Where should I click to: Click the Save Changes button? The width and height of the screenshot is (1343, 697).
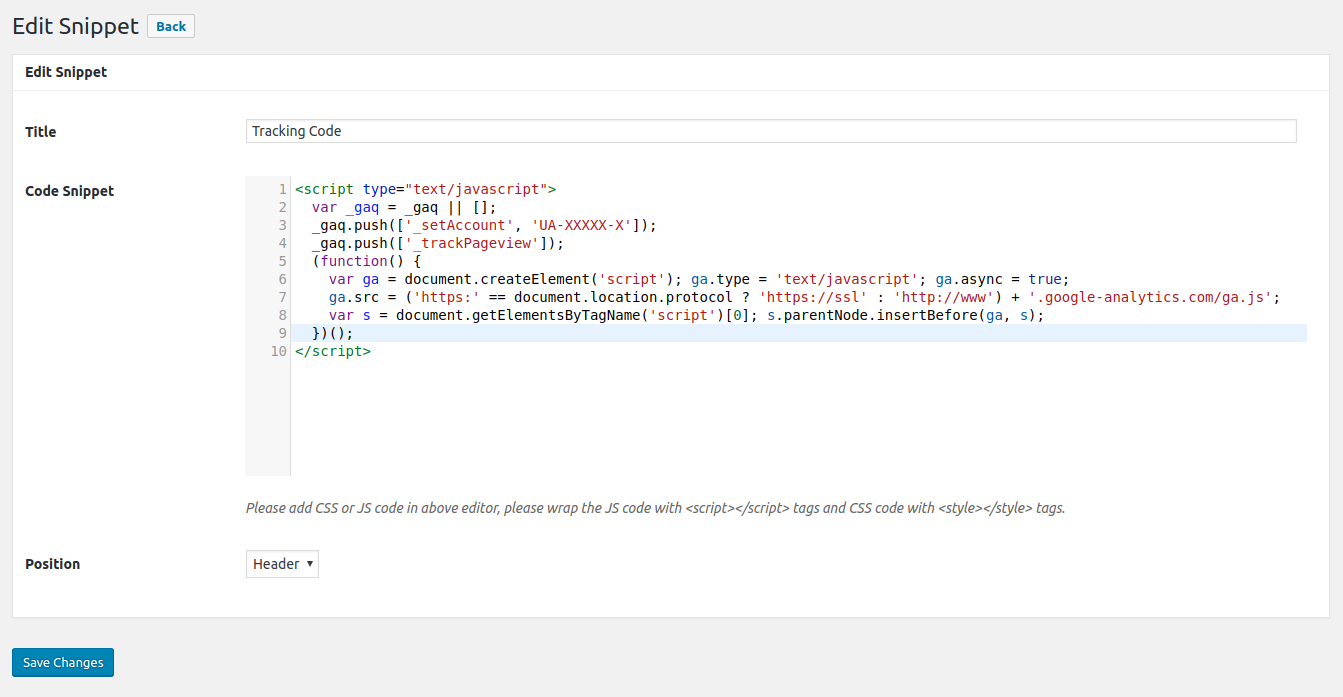(63, 662)
